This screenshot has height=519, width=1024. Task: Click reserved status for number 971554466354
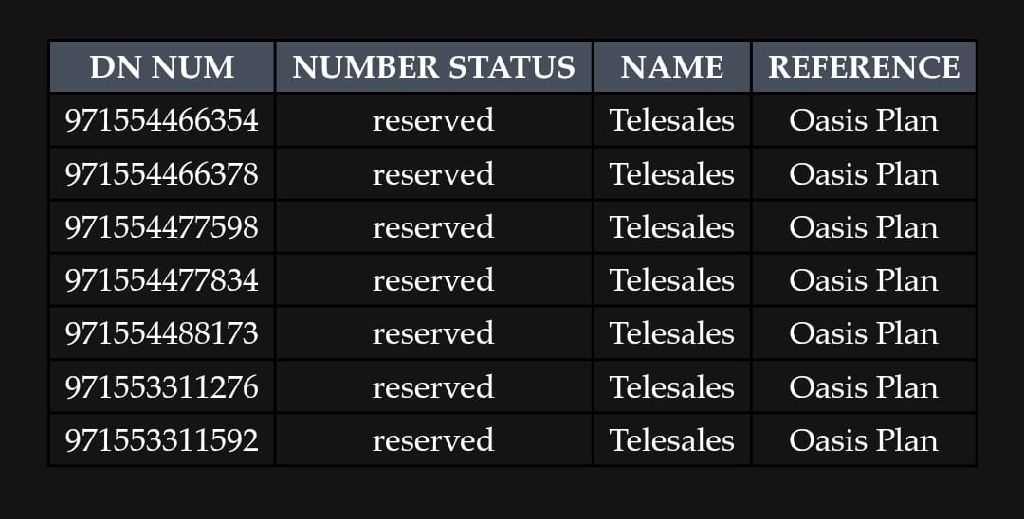point(433,120)
